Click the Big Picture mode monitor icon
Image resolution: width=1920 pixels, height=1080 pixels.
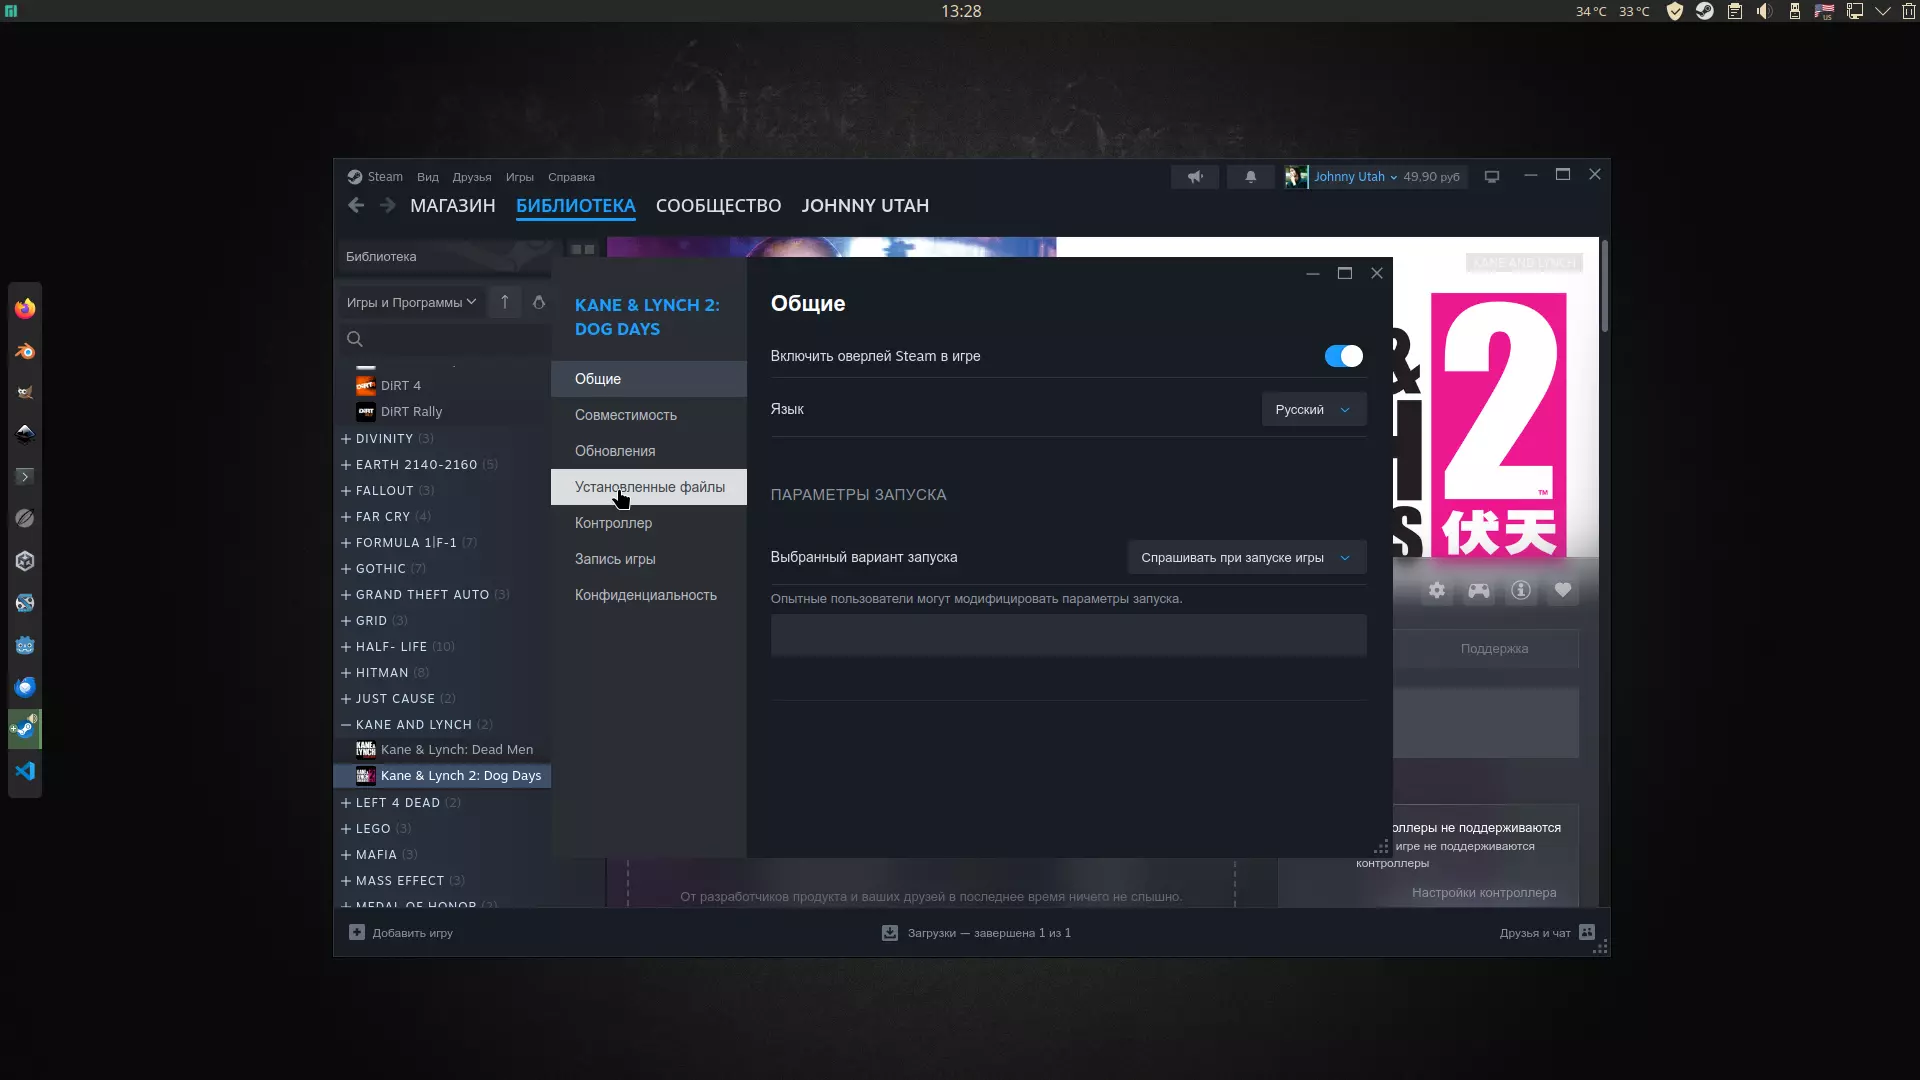1492,177
